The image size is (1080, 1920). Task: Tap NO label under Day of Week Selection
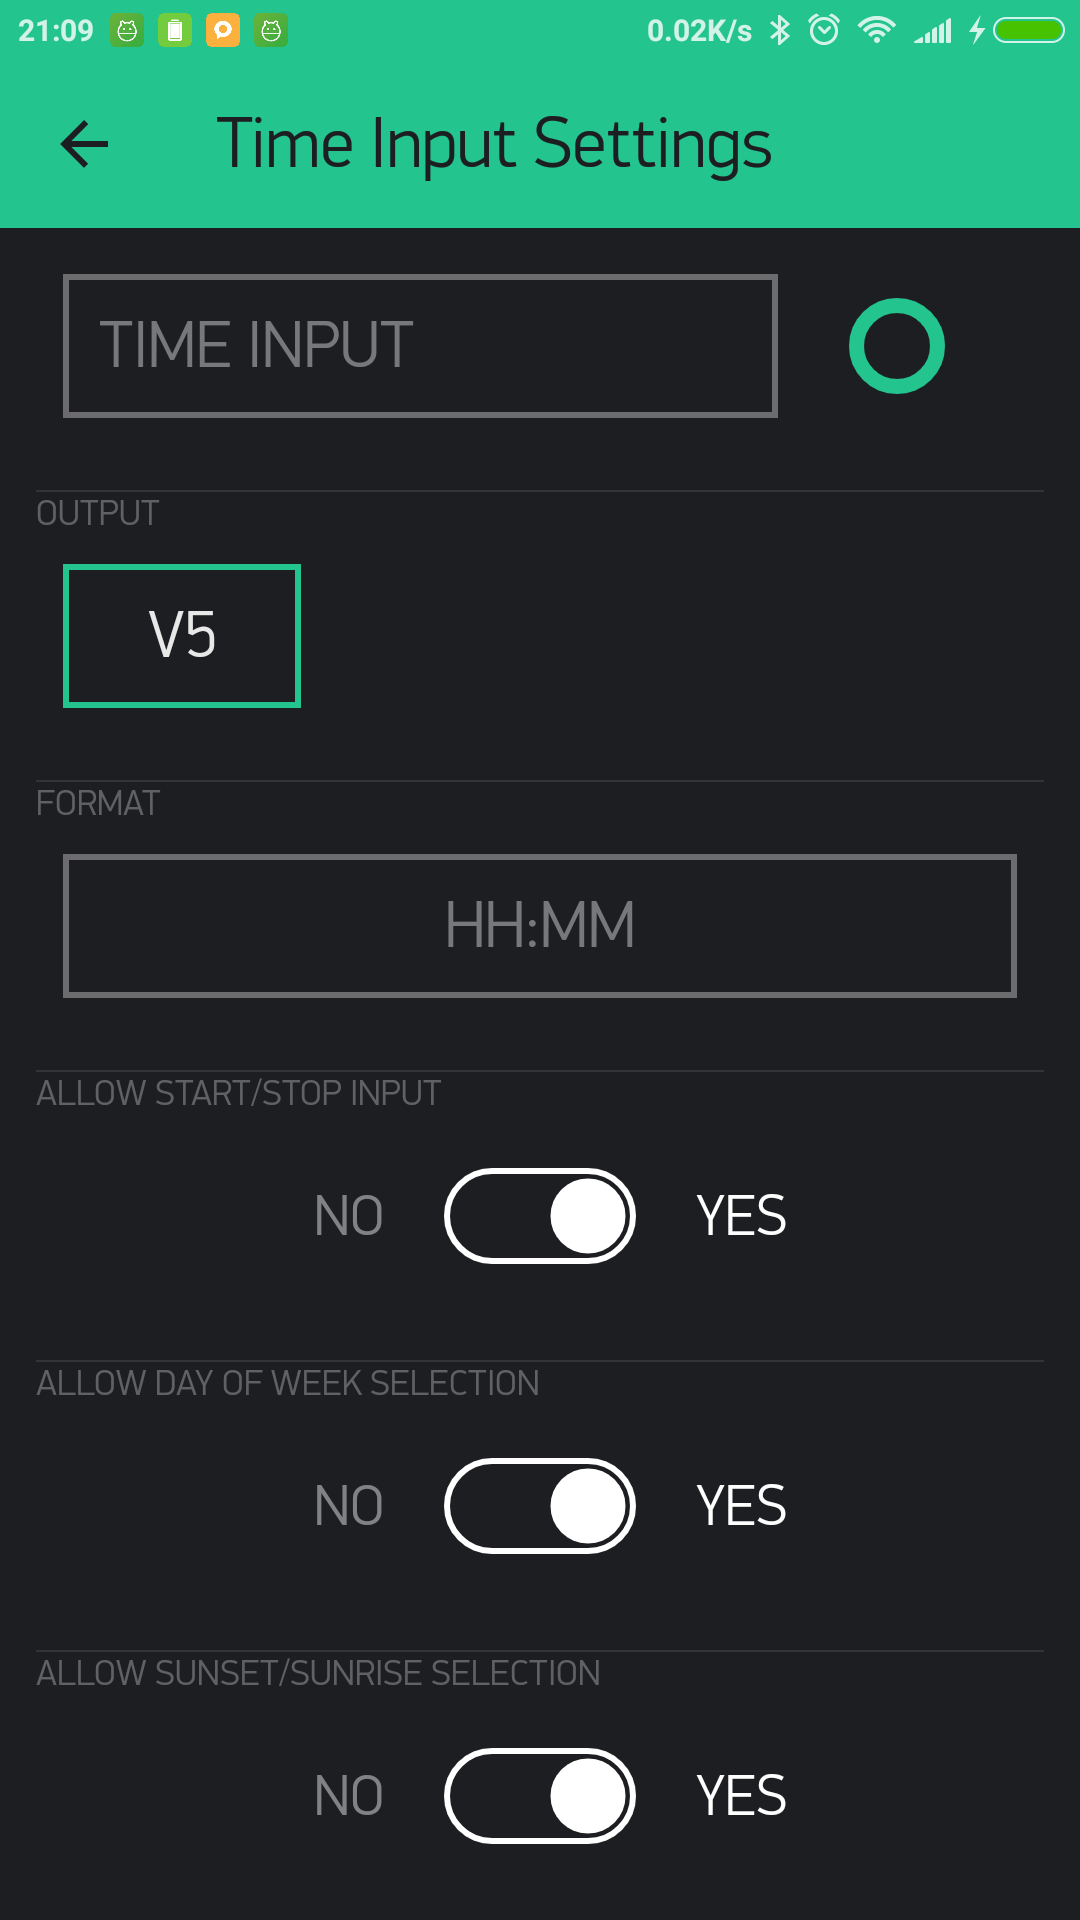(348, 1506)
